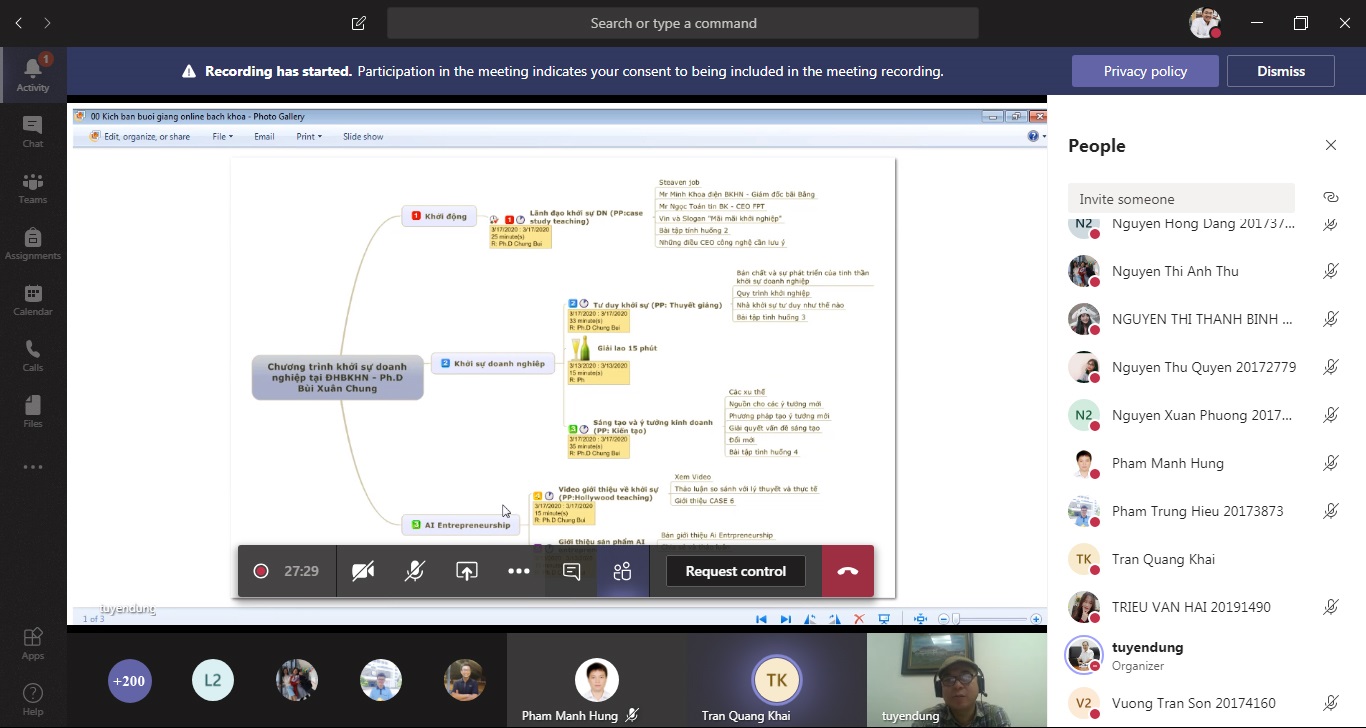
Task: Expand more apps ellipsis in sidebar
Action: tap(33, 467)
